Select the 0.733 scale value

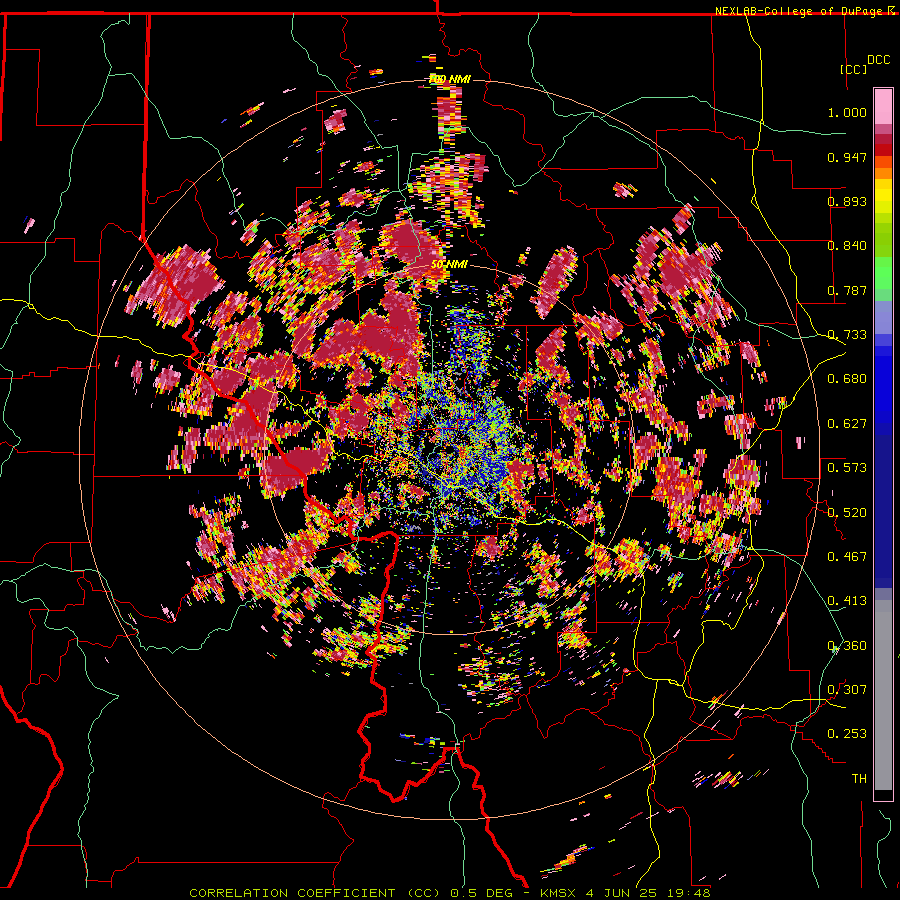(847, 335)
